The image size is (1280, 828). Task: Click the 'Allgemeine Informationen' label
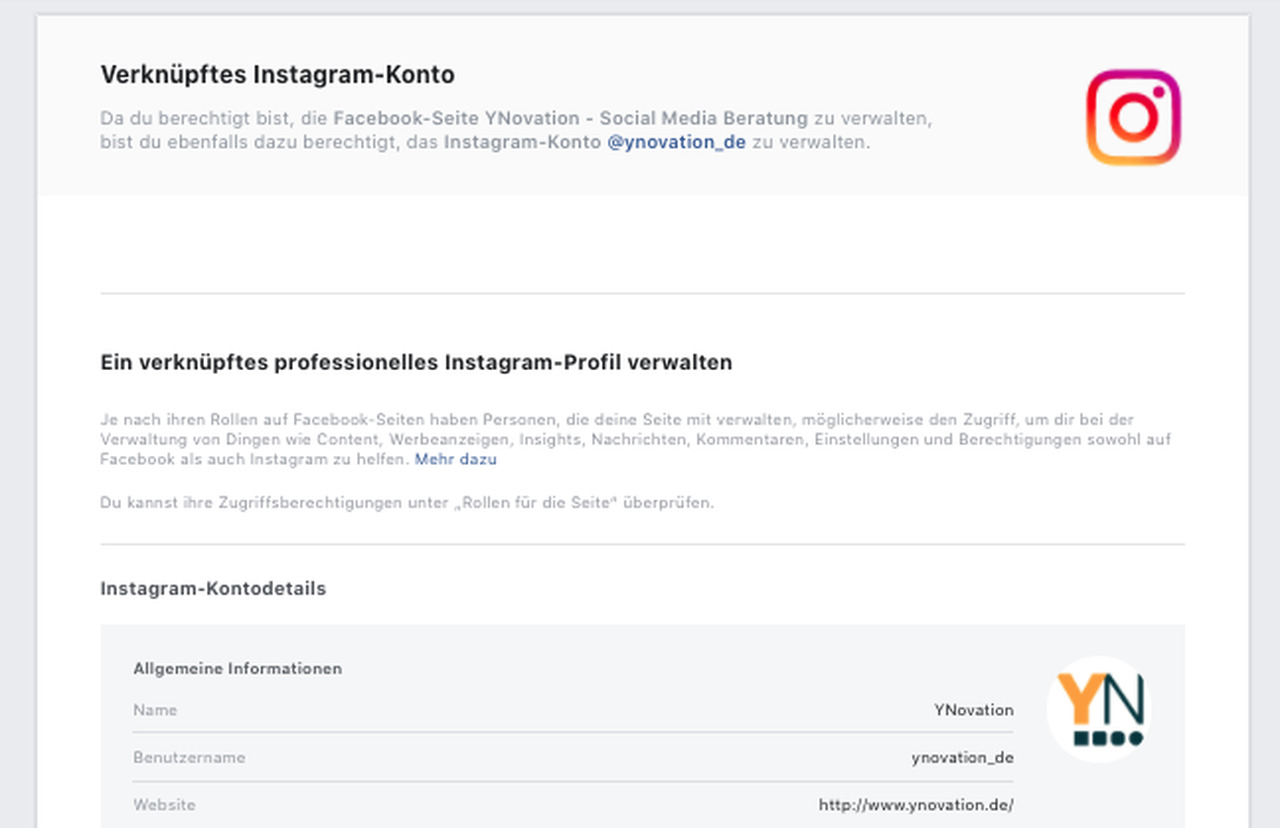[238, 668]
